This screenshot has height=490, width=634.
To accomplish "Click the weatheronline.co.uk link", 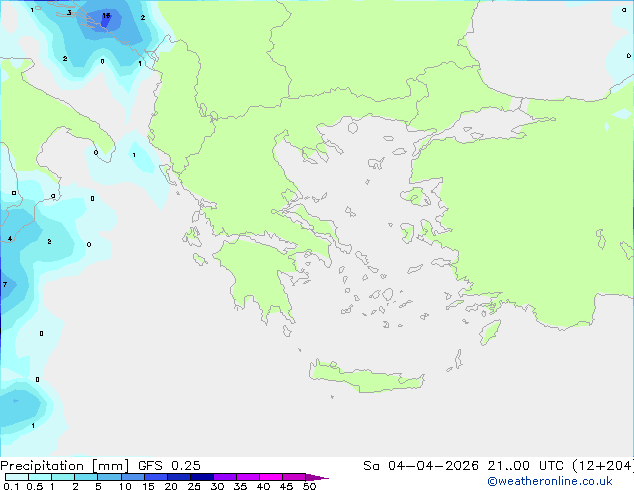I will pyautogui.click(x=550, y=481).
